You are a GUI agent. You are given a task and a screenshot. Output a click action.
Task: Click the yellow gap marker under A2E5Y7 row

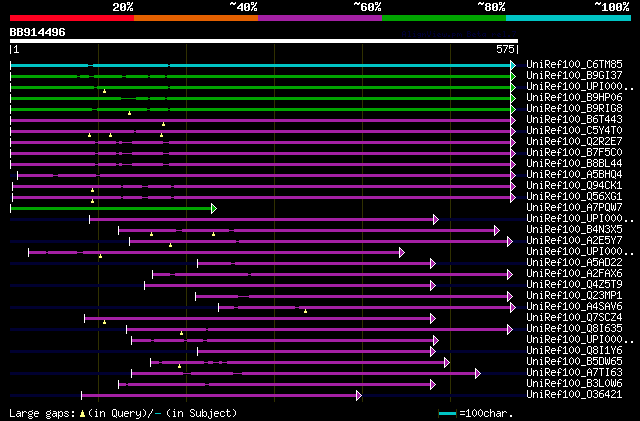170,245
